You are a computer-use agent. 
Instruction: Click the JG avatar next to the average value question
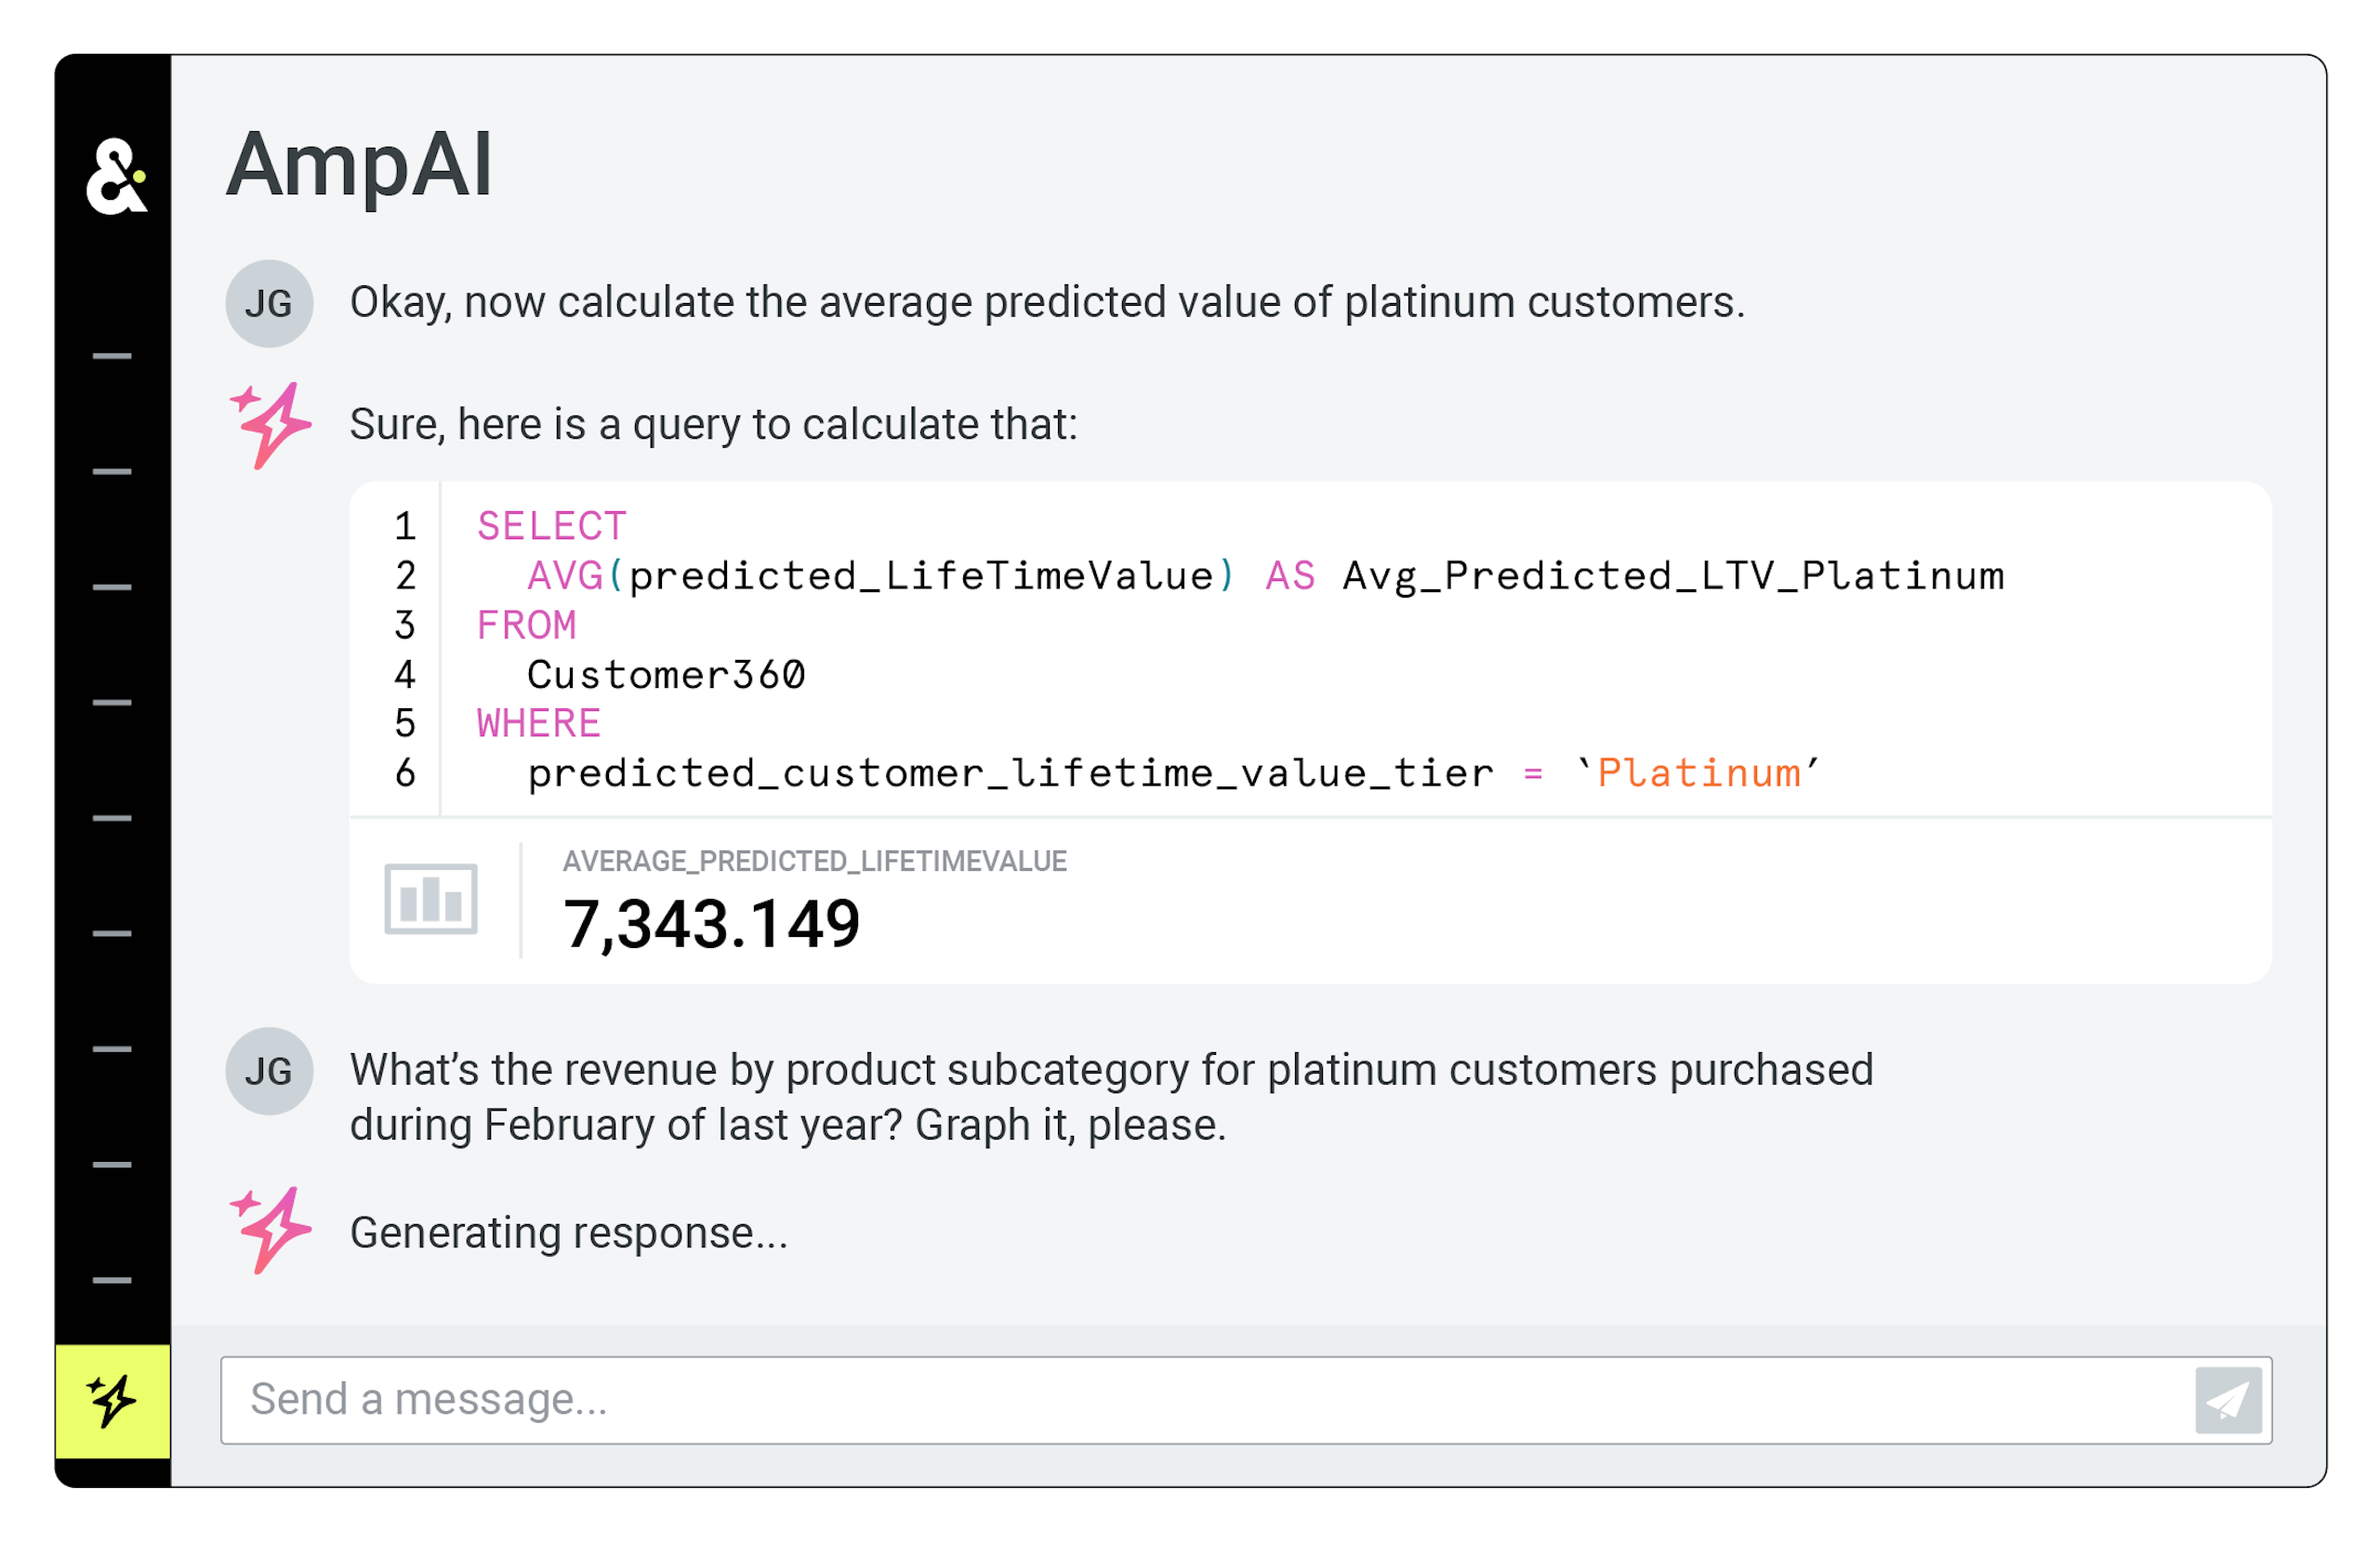pyautogui.click(x=269, y=303)
